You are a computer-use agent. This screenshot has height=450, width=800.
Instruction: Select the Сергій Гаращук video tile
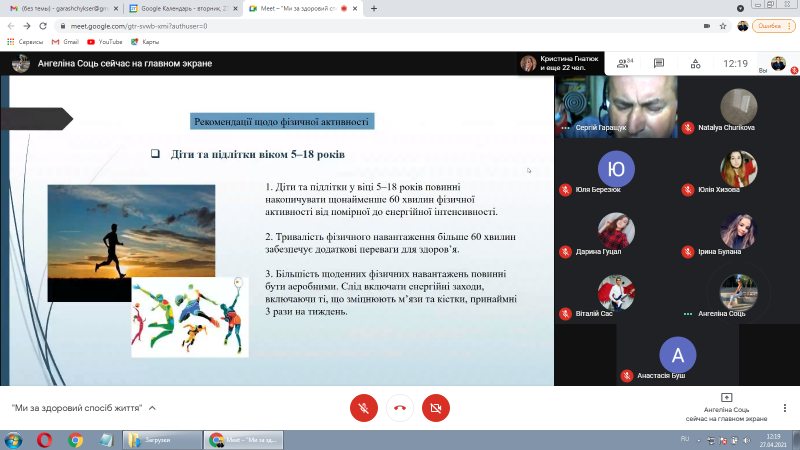pos(616,107)
